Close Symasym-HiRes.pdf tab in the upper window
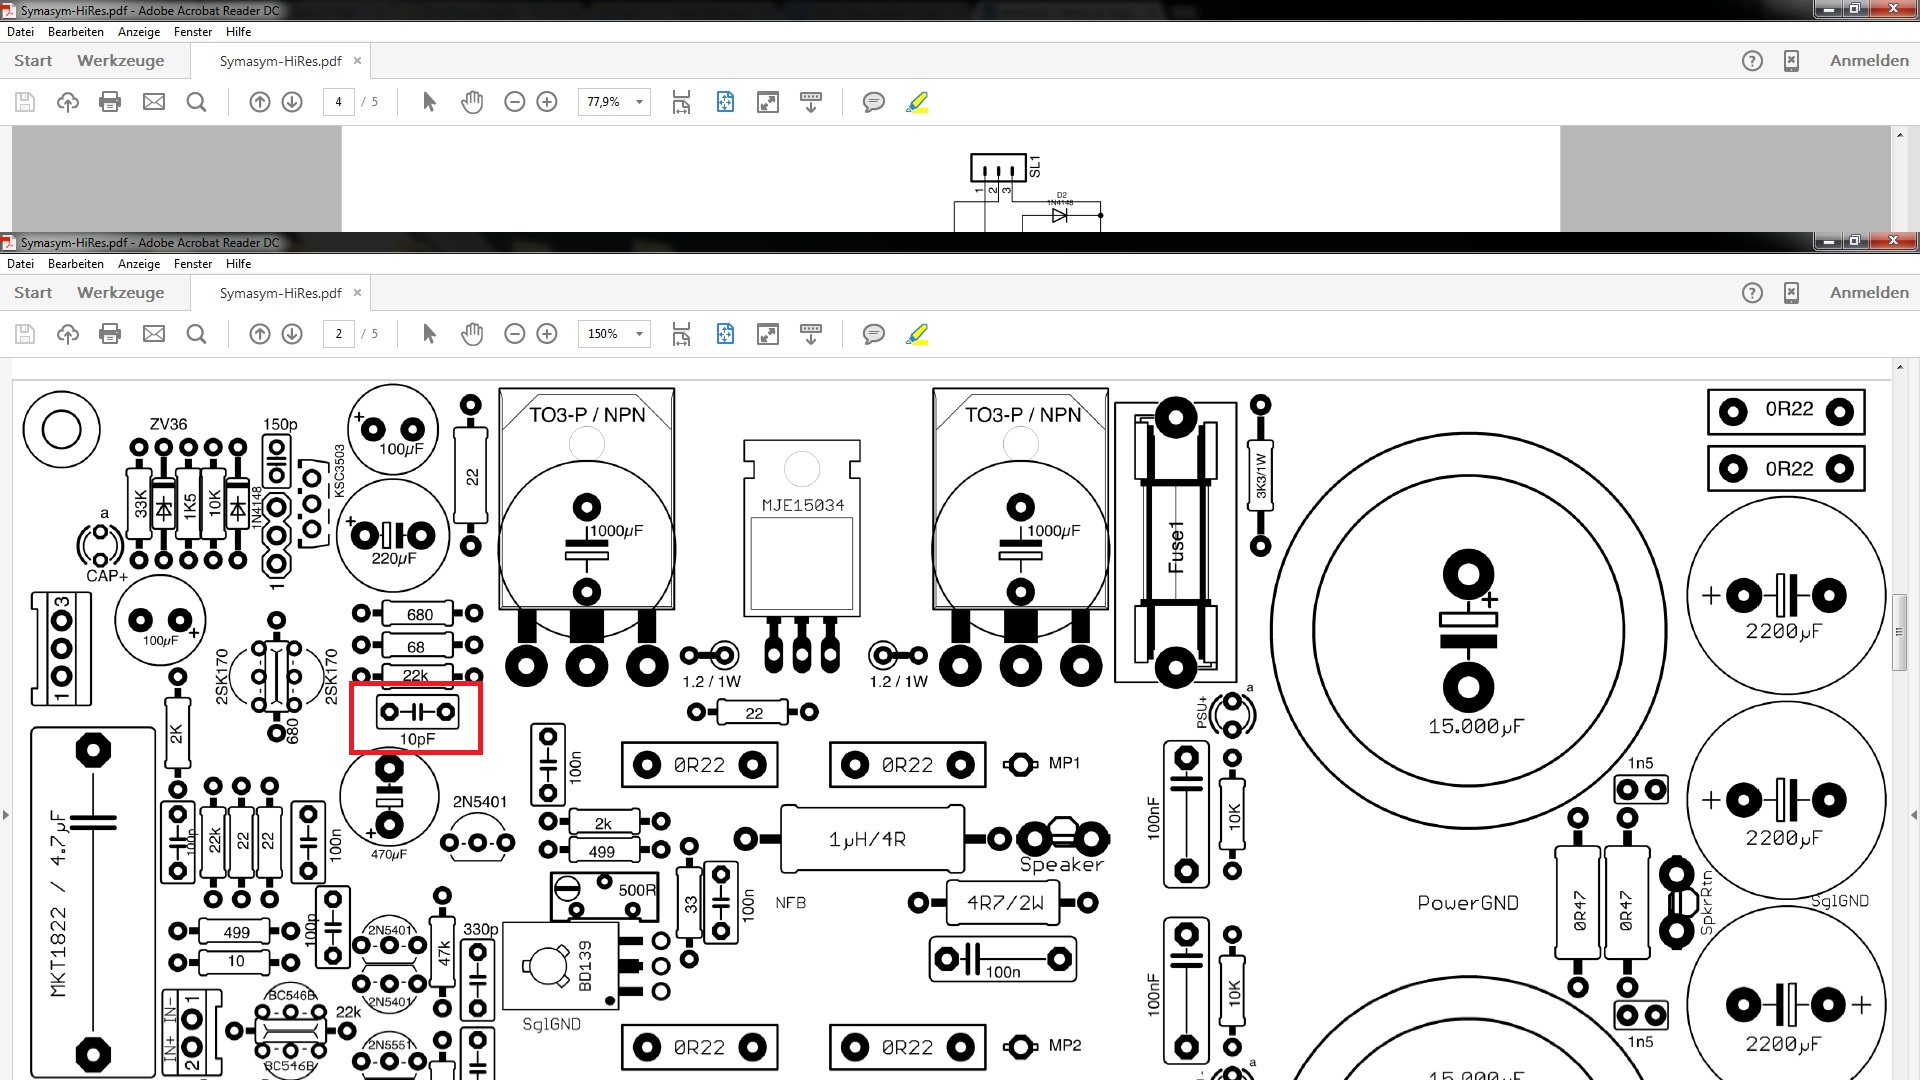 pos(357,61)
